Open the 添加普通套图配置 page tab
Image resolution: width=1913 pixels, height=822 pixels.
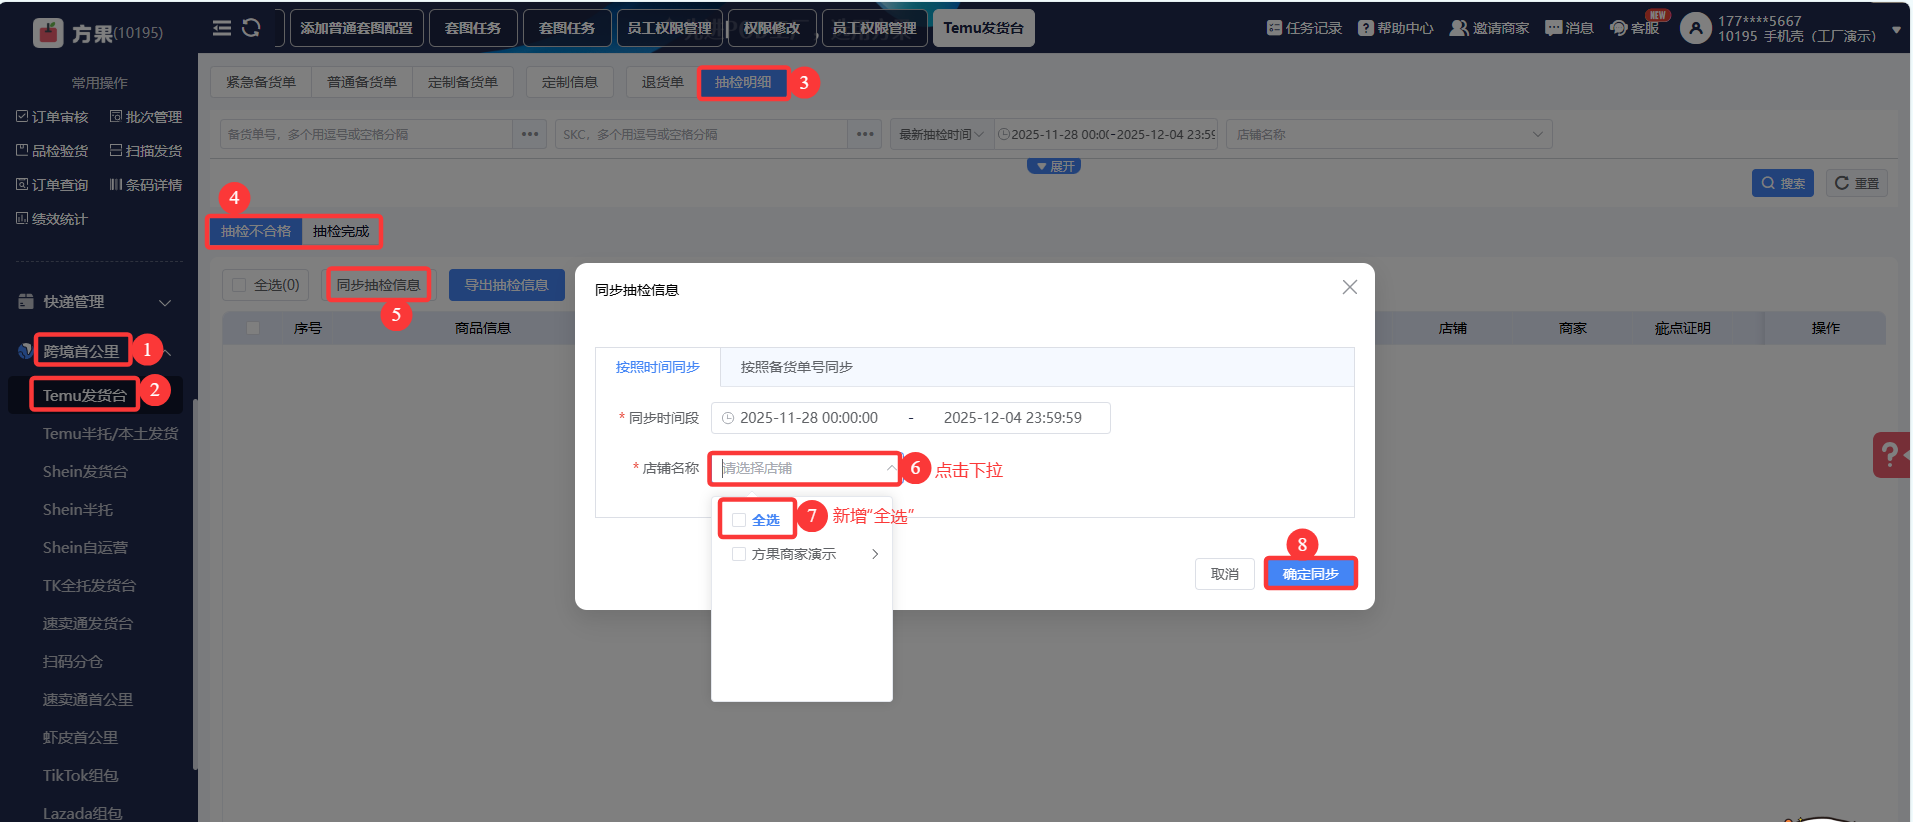357,28
